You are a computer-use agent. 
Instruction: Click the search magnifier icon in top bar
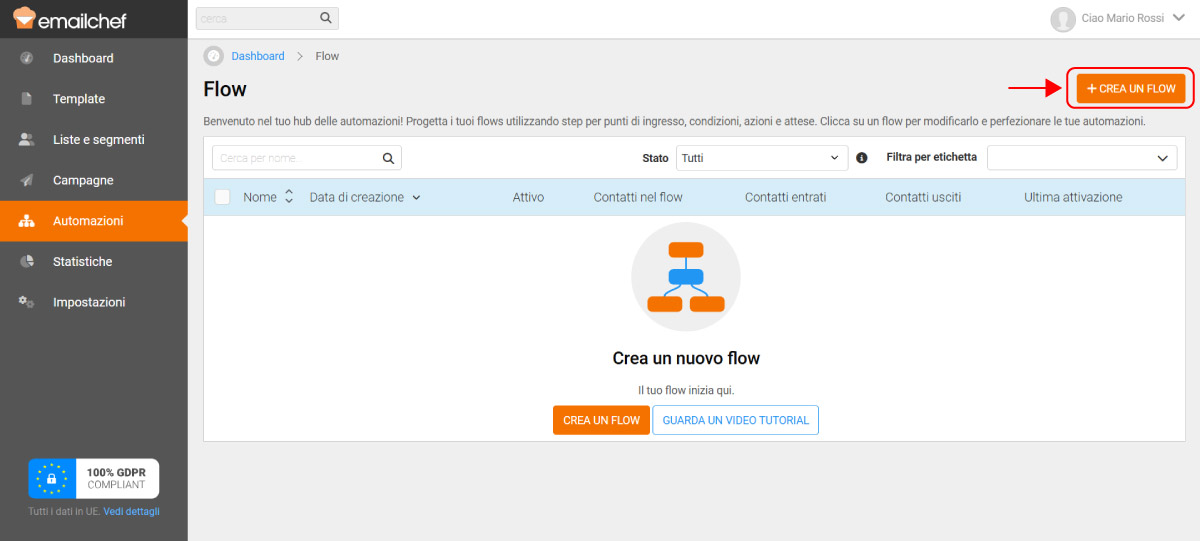(325, 18)
